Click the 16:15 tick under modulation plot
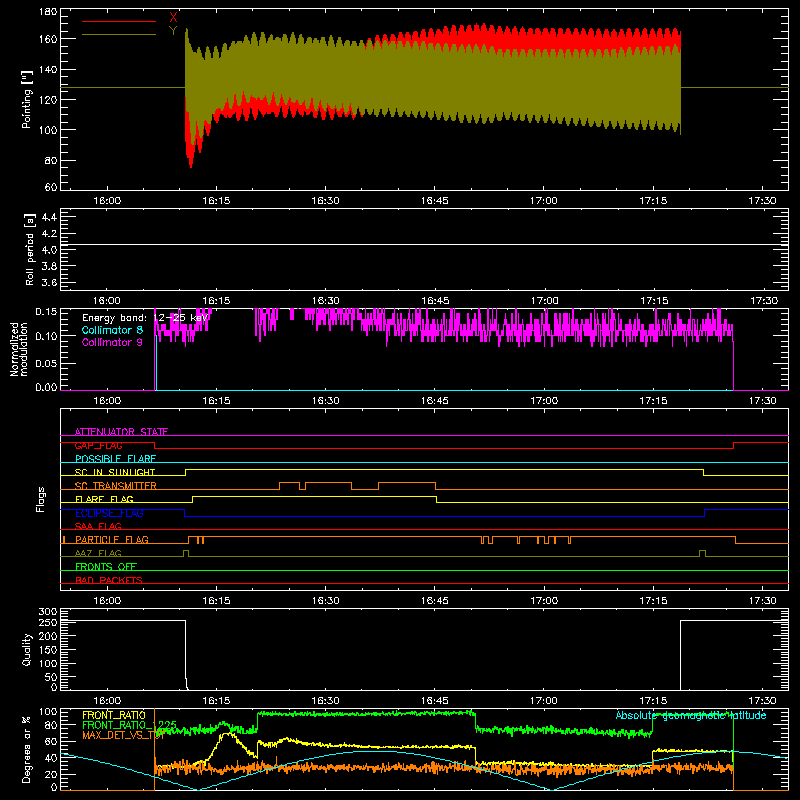 (x=216, y=401)
